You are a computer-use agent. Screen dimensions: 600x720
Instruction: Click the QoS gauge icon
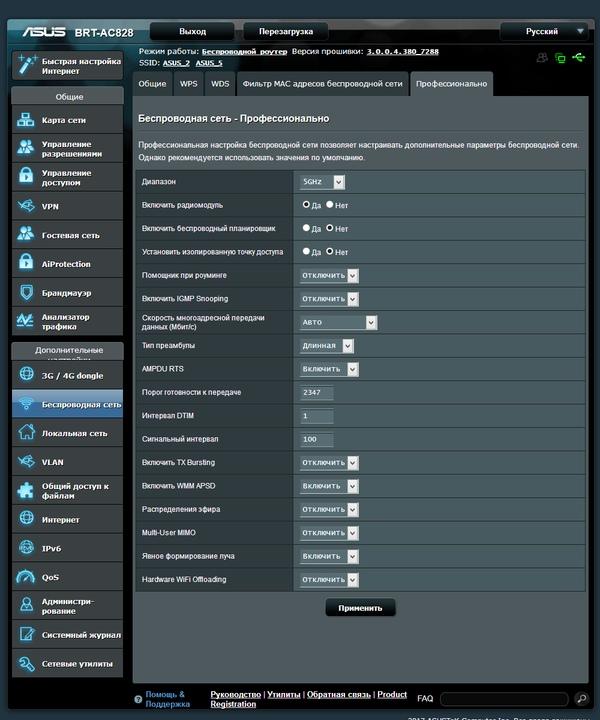pos(26,577)
